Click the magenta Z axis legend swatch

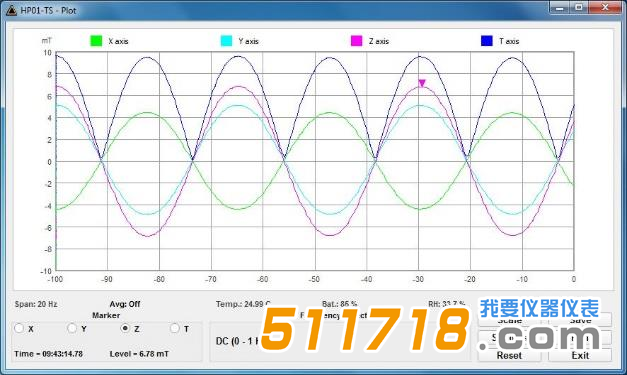[x=356, y=41]
